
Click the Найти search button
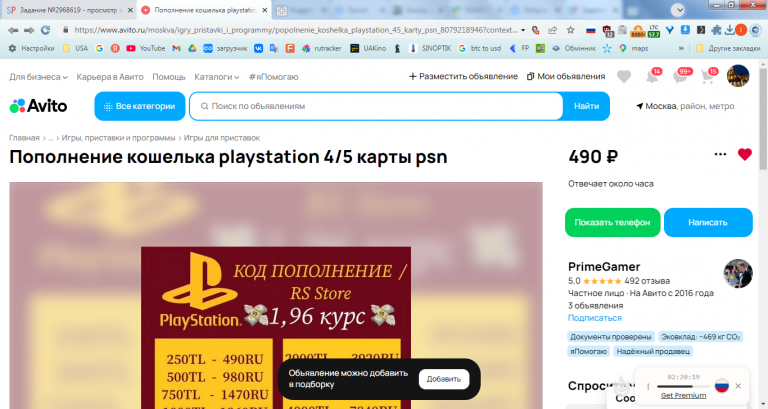(586, 106)
